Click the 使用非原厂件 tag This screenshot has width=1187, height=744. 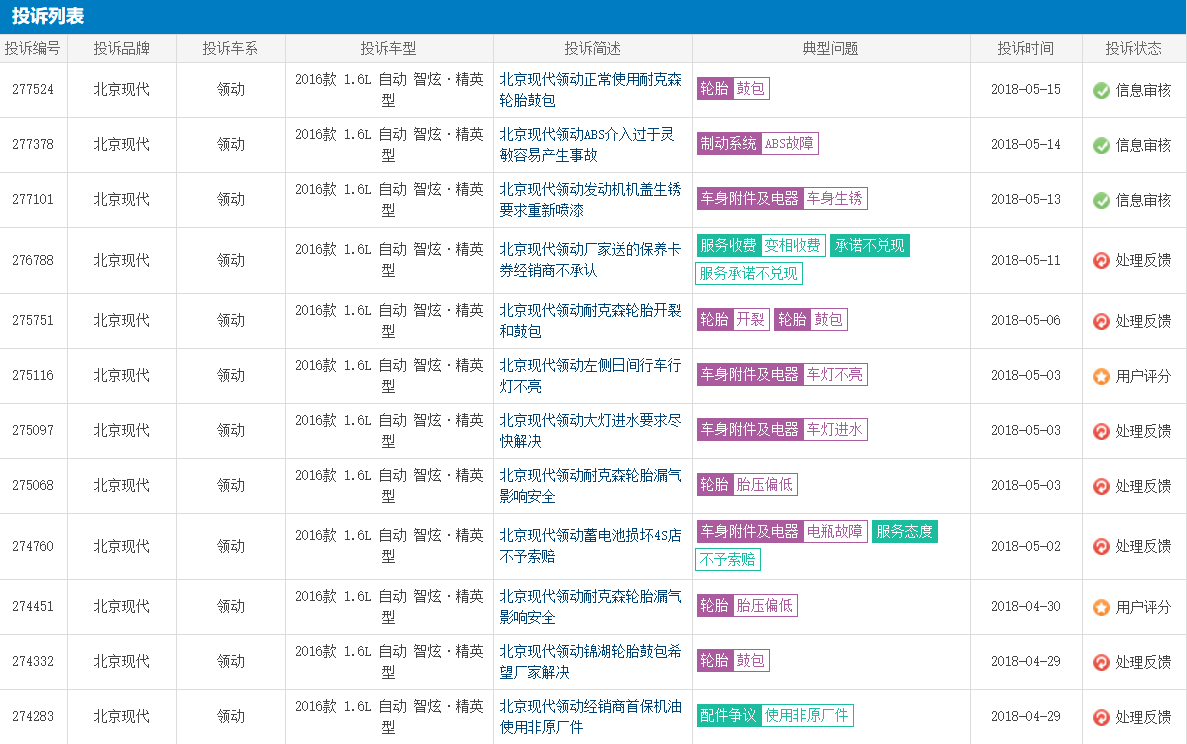[x=806, y=716]
